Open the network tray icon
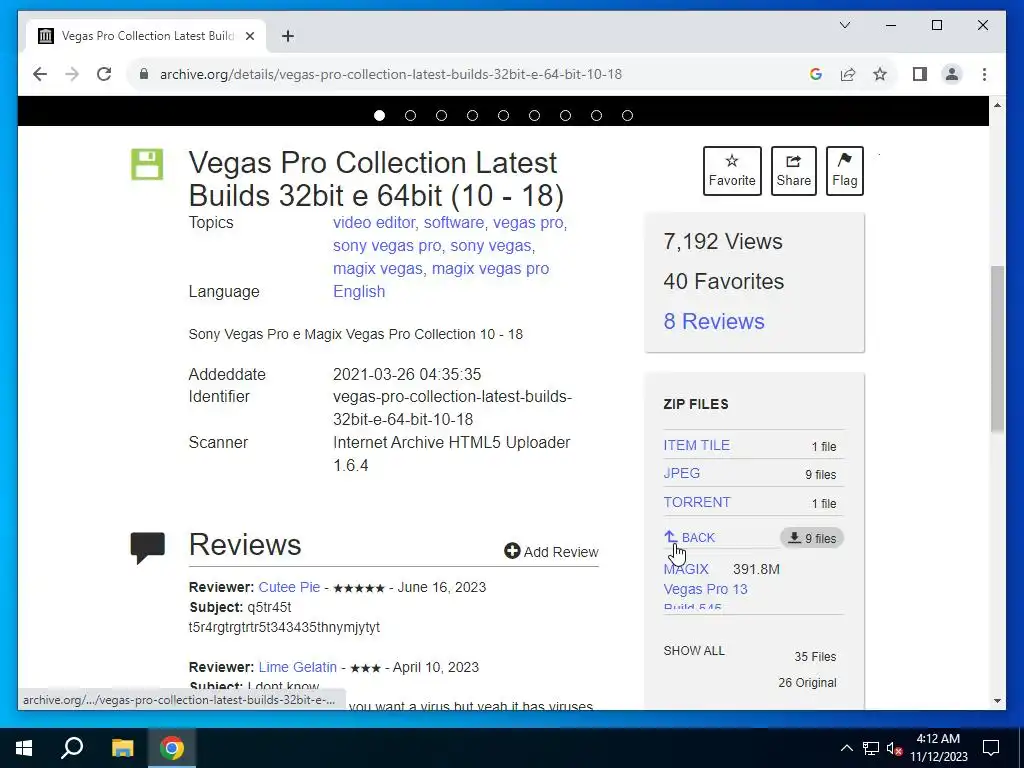This screenshot has width=1024, height=768. pyautogui.click(x=871, y=748)
